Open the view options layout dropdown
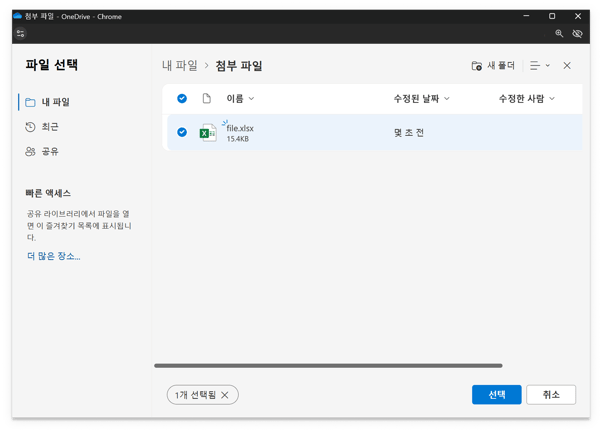 [540, 66]
